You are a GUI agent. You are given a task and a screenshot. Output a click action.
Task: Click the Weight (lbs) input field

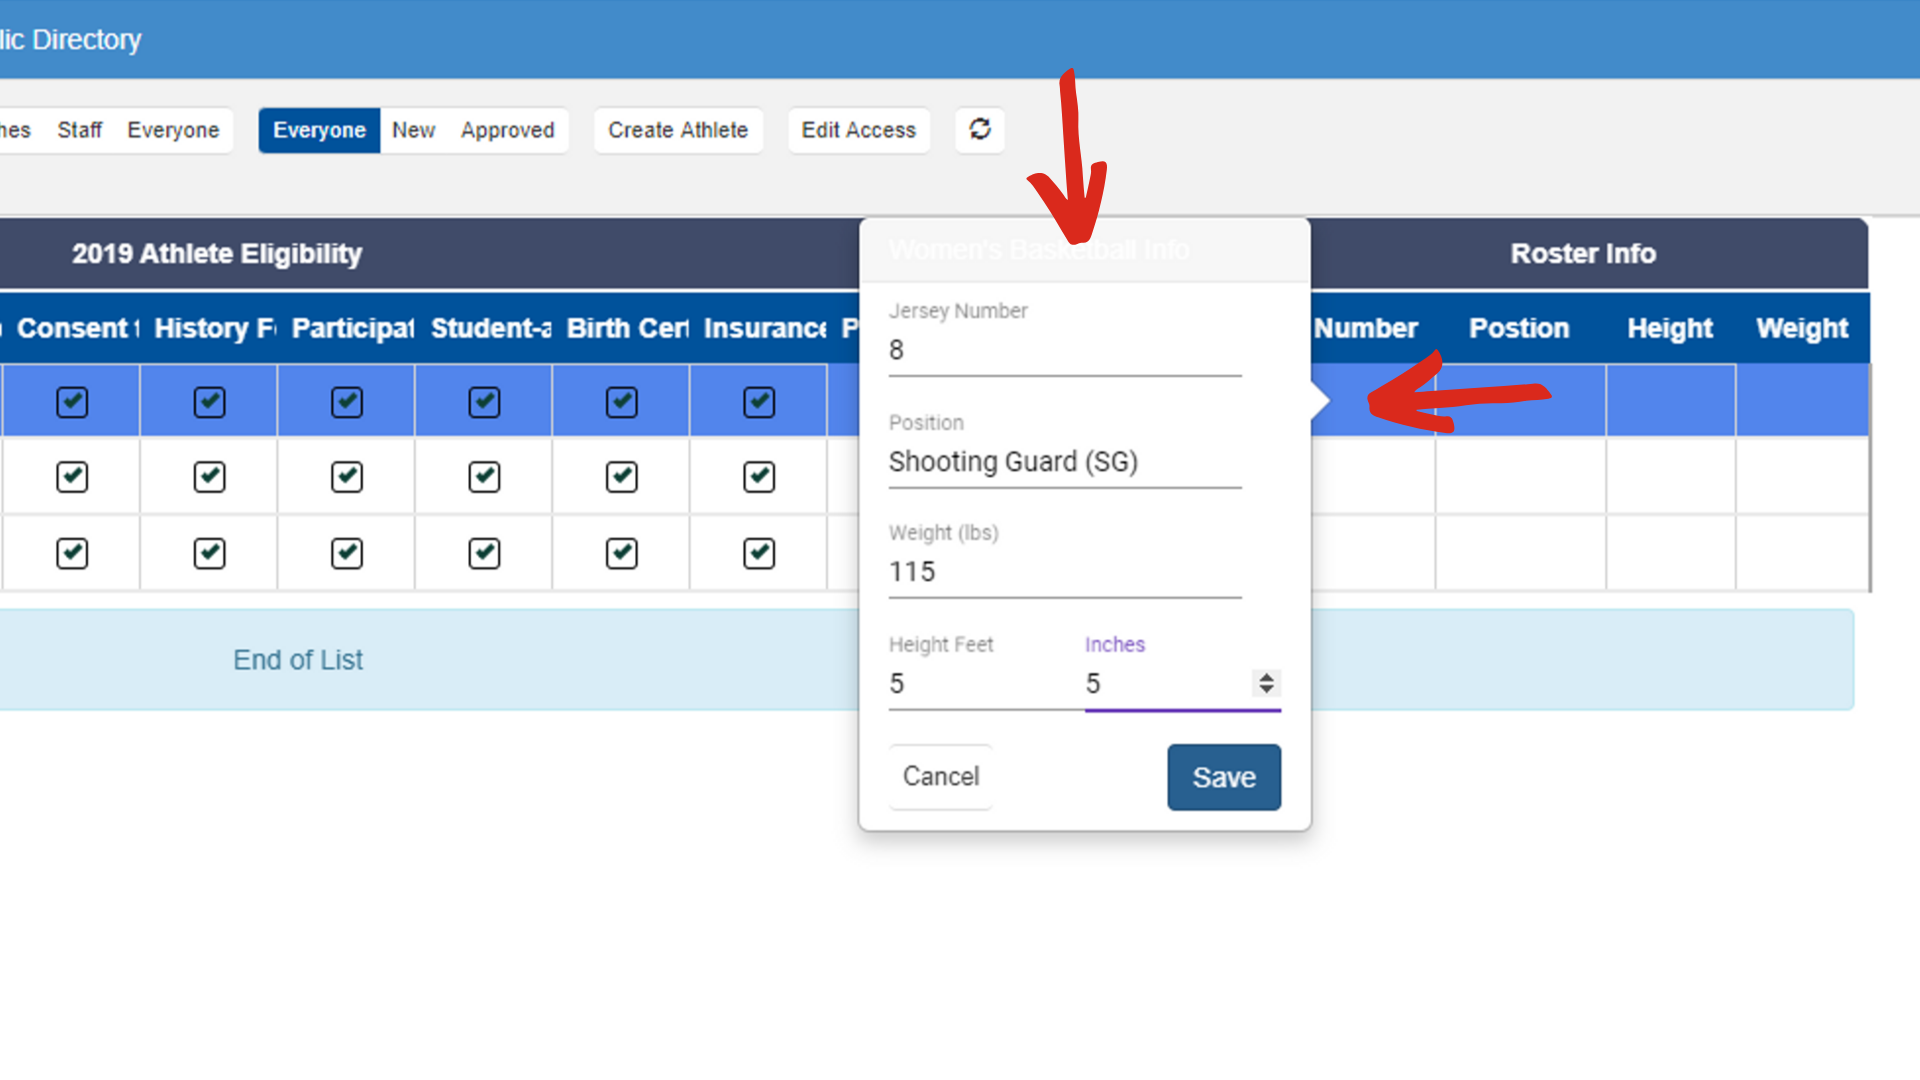click(1064, 572)
